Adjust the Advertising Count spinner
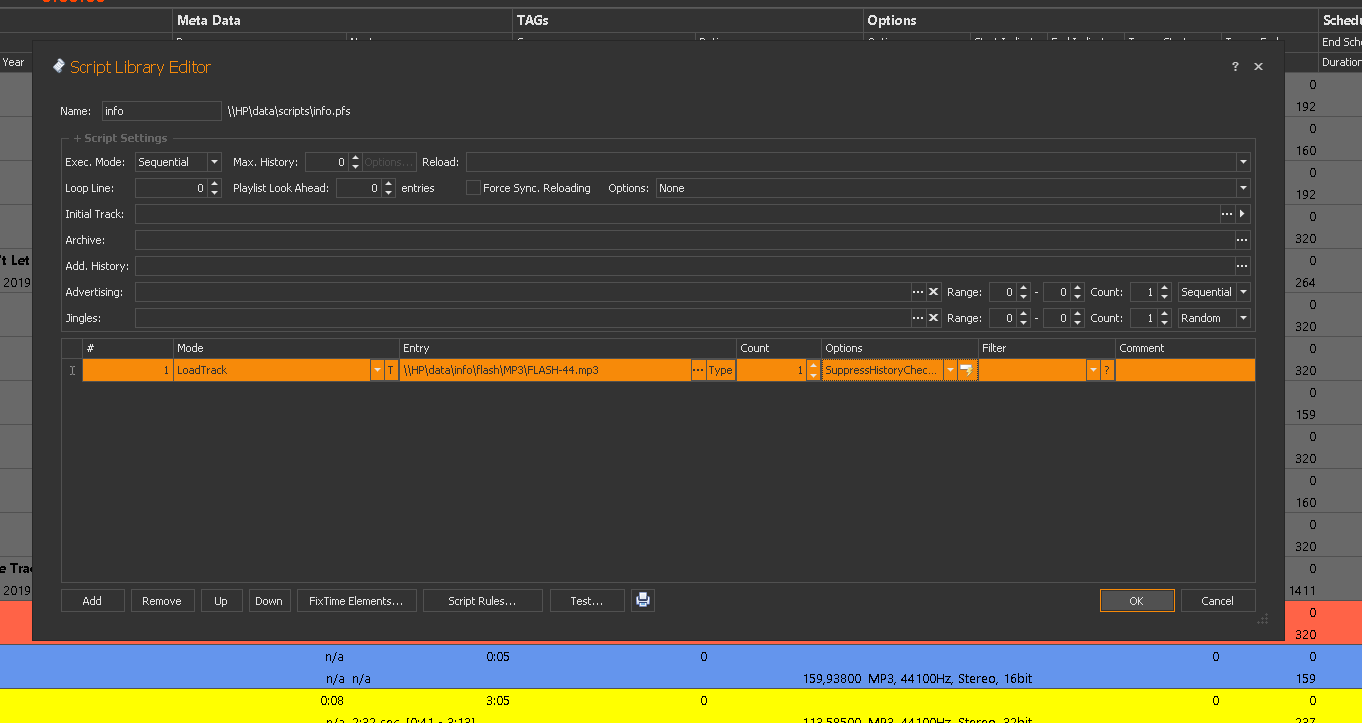The image size is (1362, 723). [1165, 292]
